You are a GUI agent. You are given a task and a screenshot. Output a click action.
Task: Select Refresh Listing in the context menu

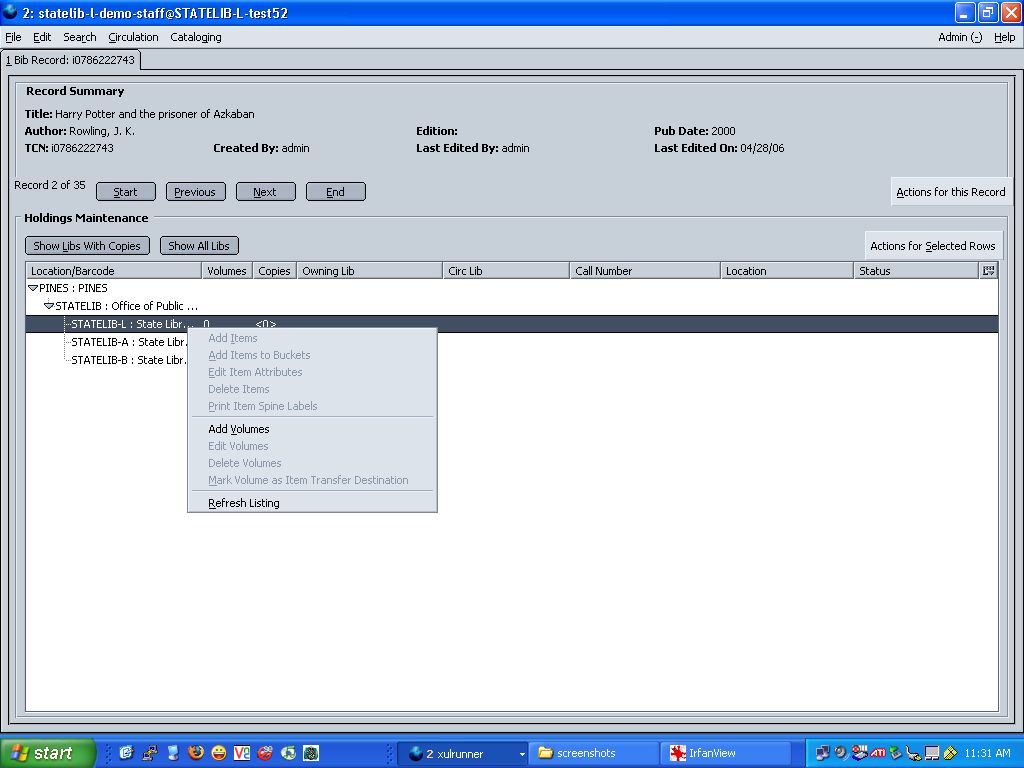[243, 503]
